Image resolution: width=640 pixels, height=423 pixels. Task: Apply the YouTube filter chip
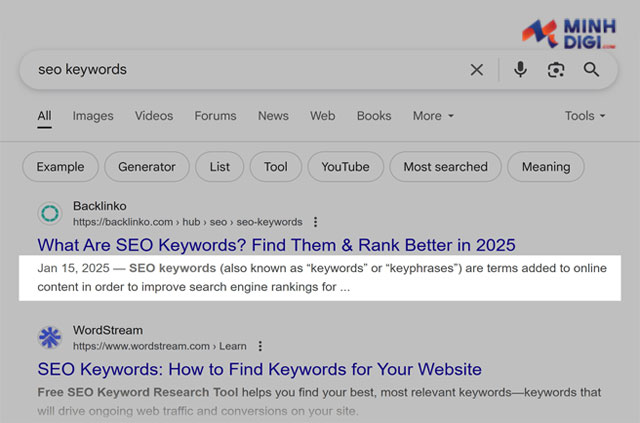[345, 167]
